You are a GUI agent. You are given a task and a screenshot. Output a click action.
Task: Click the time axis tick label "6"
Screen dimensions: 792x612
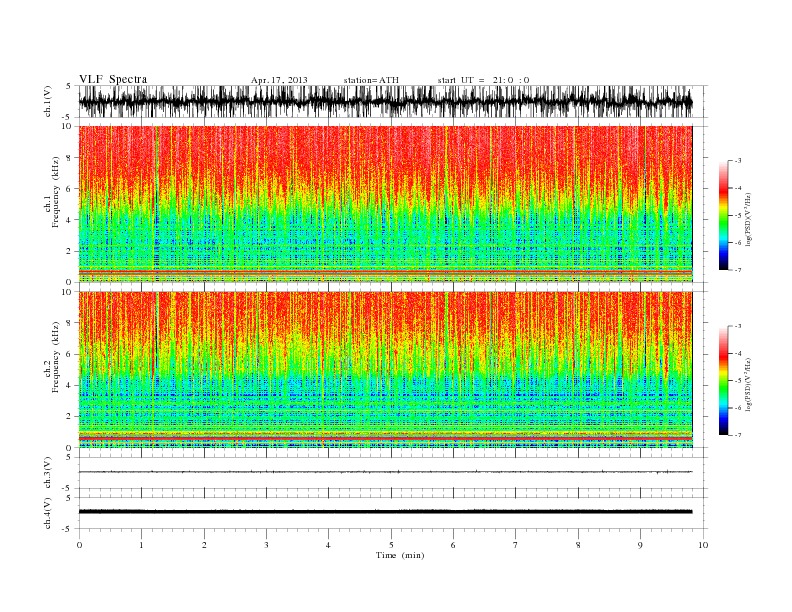pos(453,545)
